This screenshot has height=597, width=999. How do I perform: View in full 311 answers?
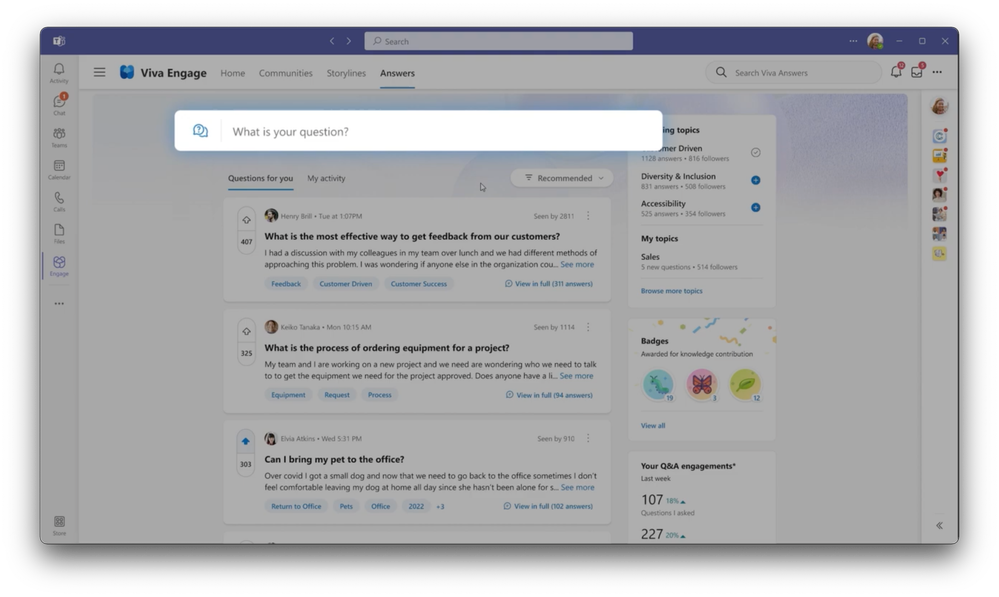point(549,284)
